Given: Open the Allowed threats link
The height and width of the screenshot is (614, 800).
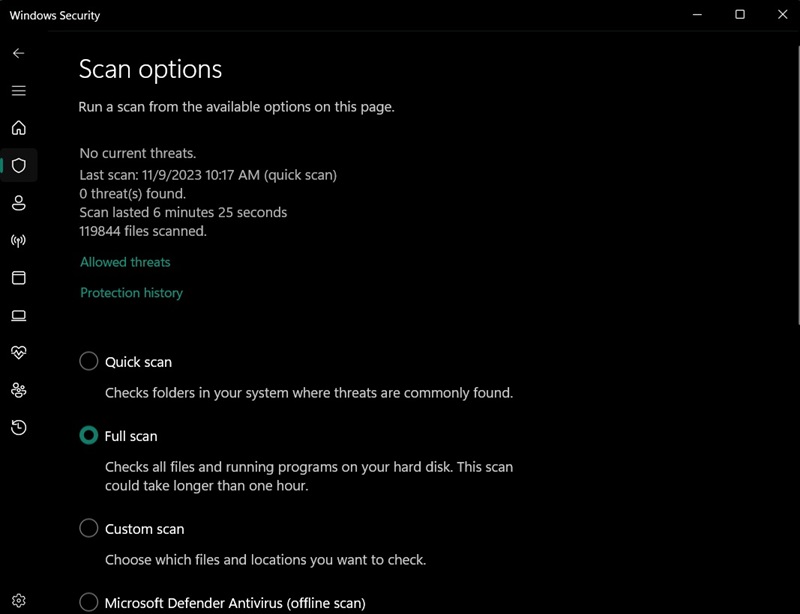Looking at the screenshot, I should point(124,261).
